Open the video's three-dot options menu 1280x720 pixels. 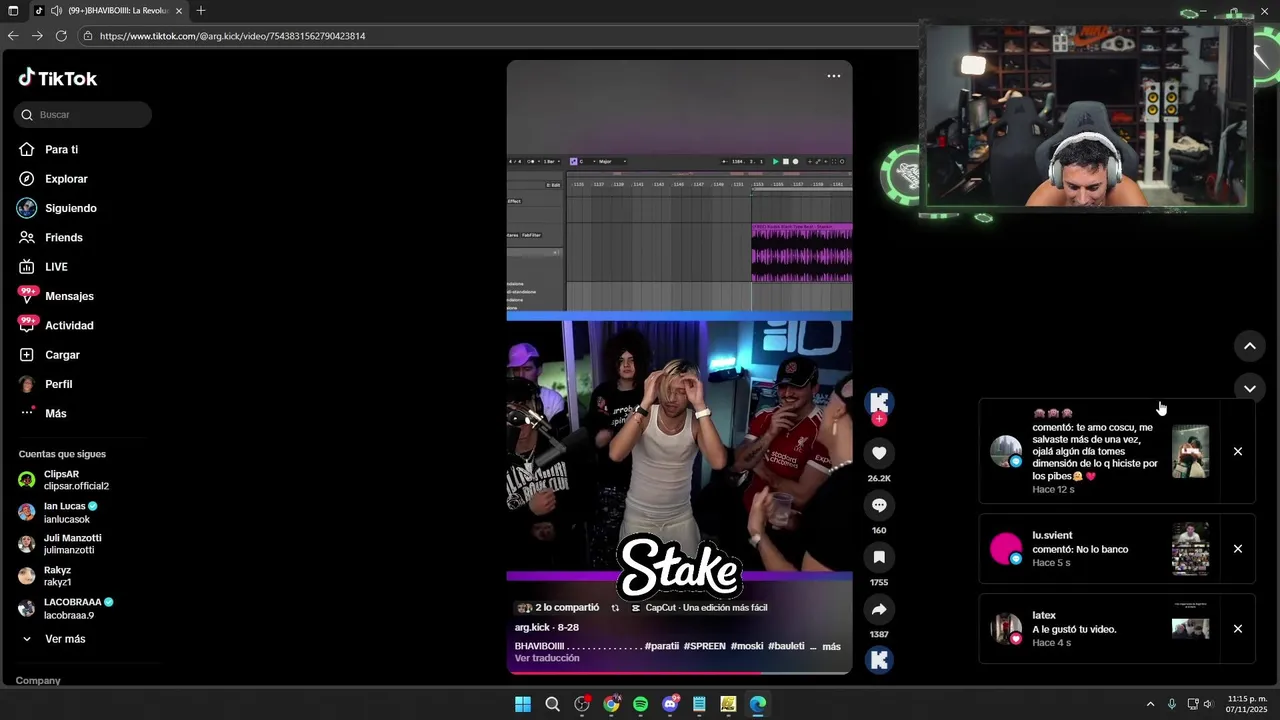[833, 76]
